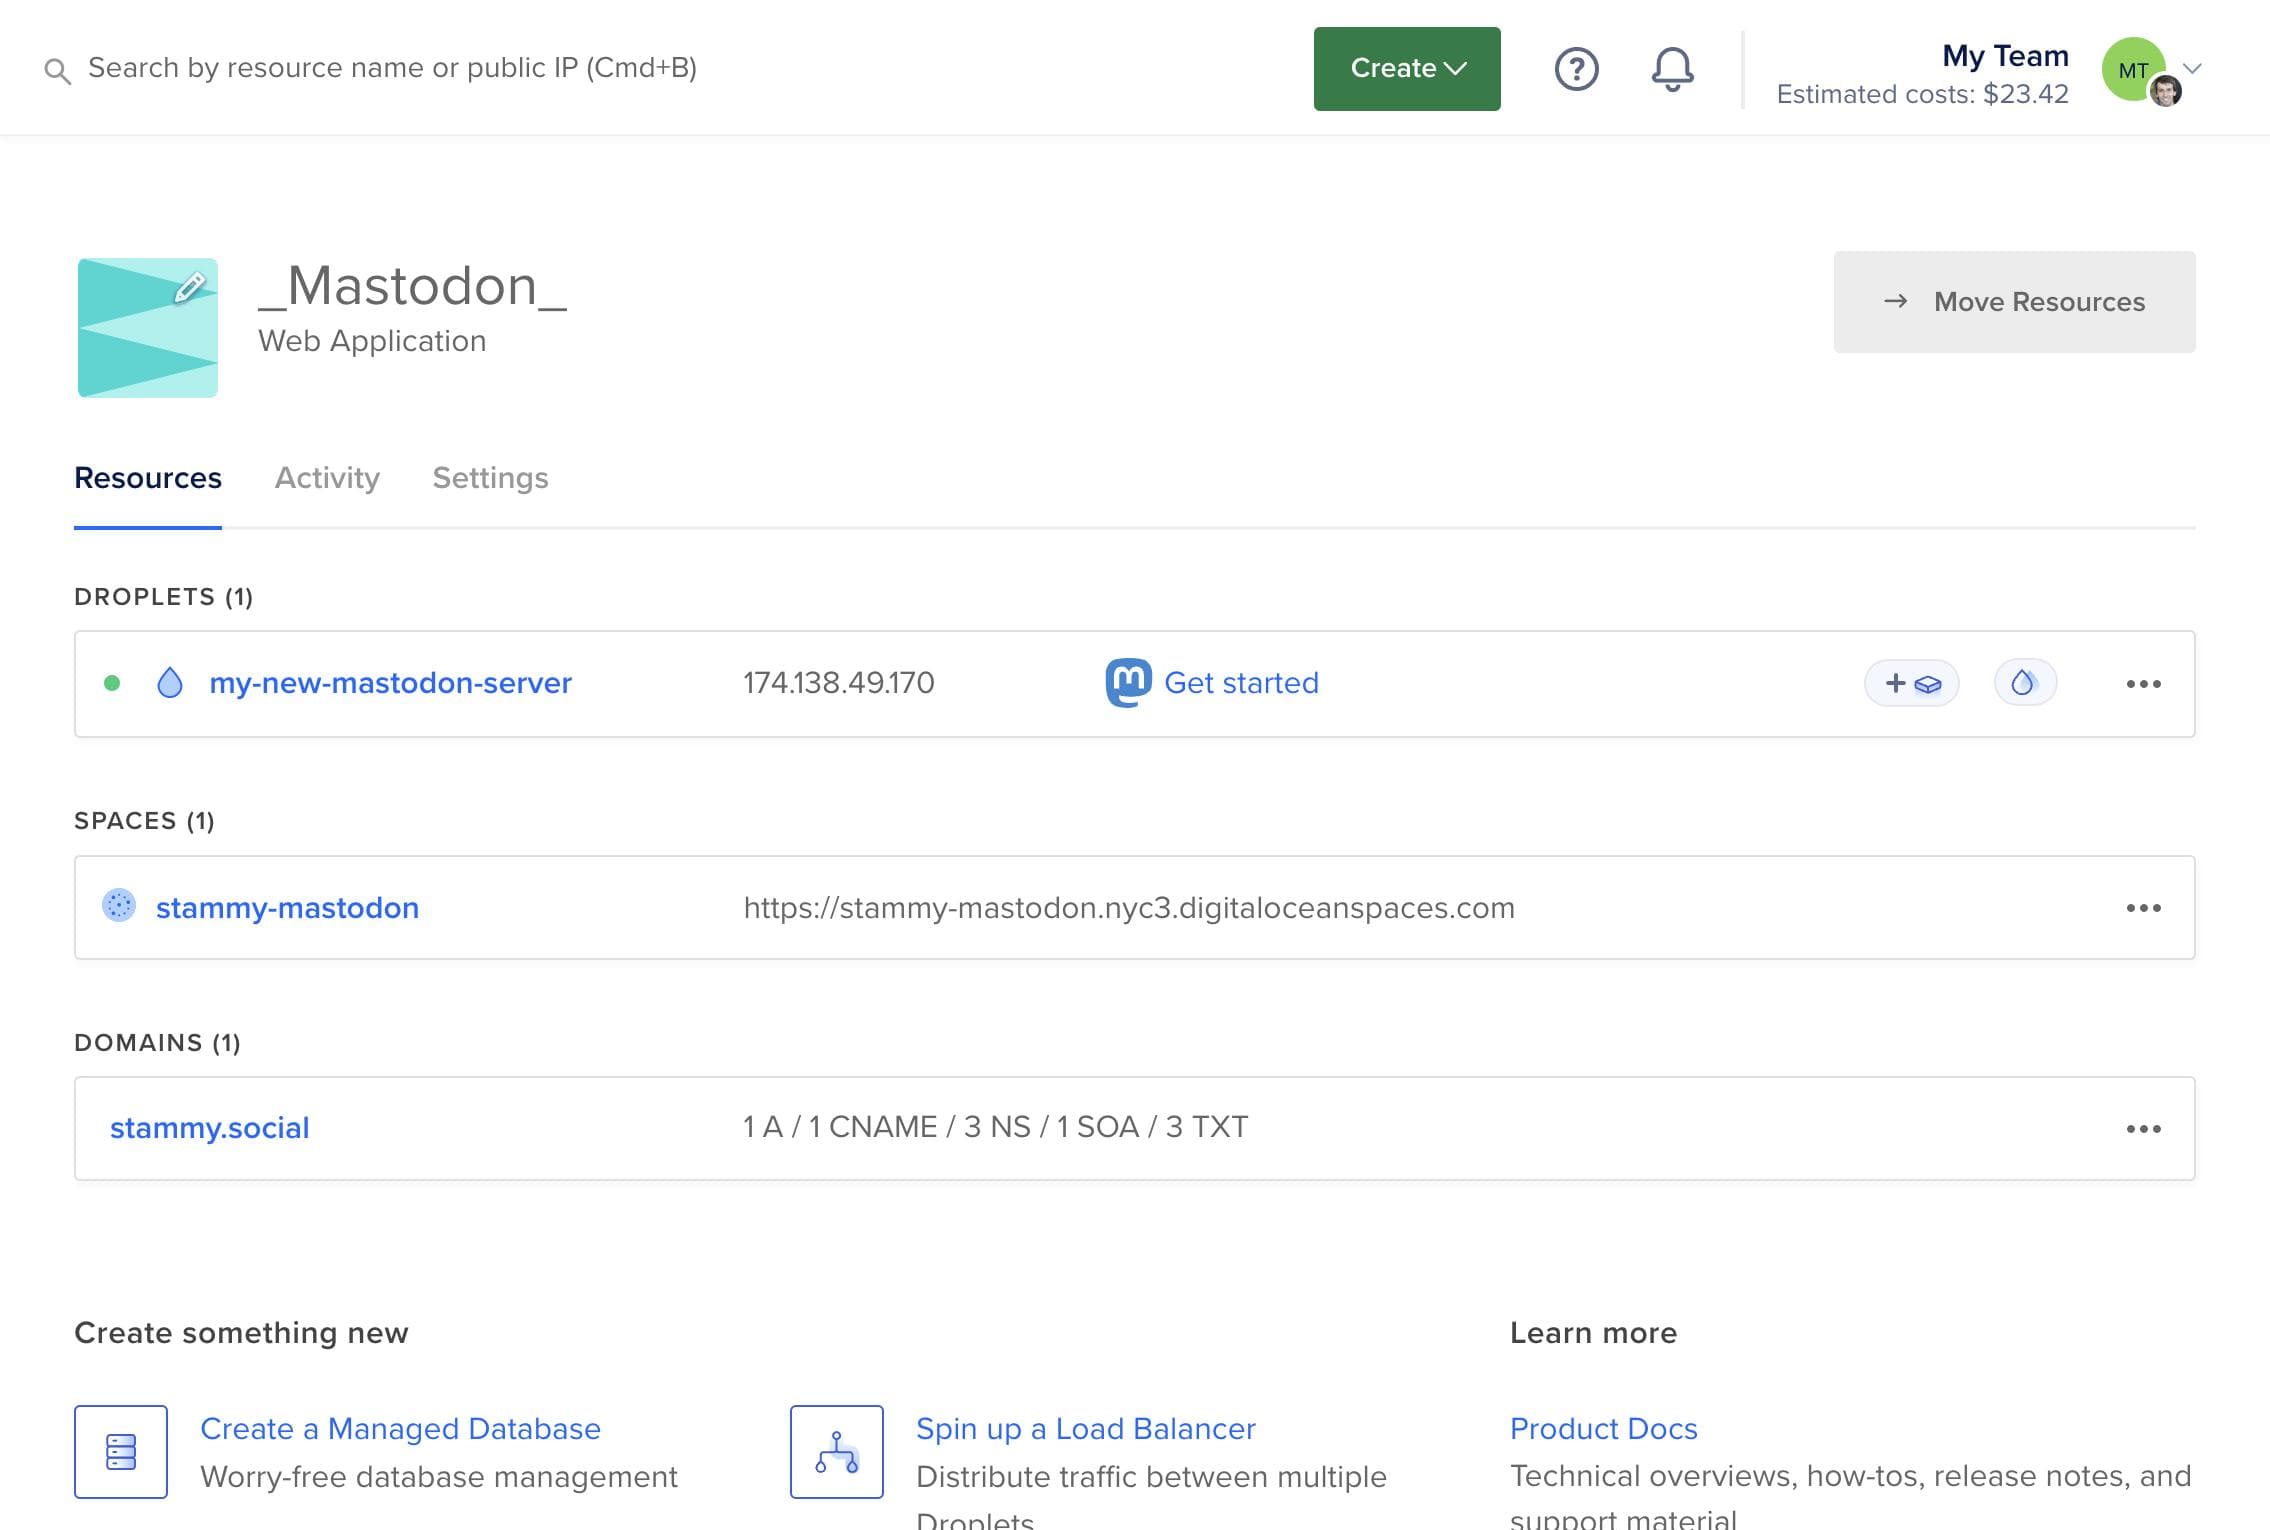The height and width of the screenshot is (1530, 2270).
Task: Expand the account menu chevron
Action: tap(2193, 68)
